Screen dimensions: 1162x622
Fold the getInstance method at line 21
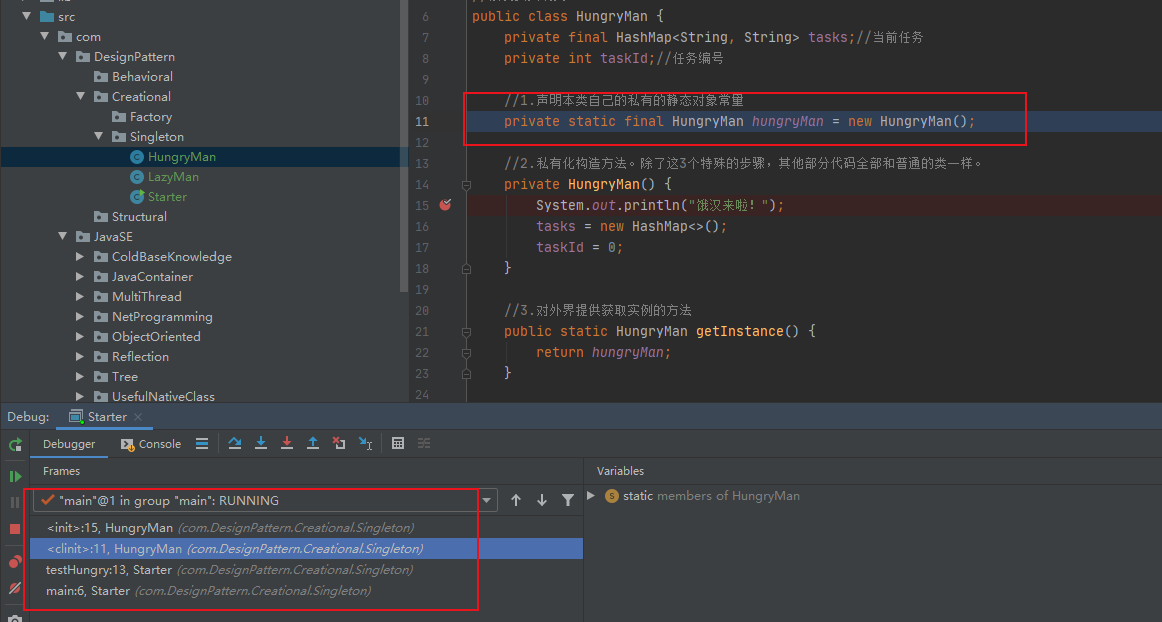pos(466,331)
